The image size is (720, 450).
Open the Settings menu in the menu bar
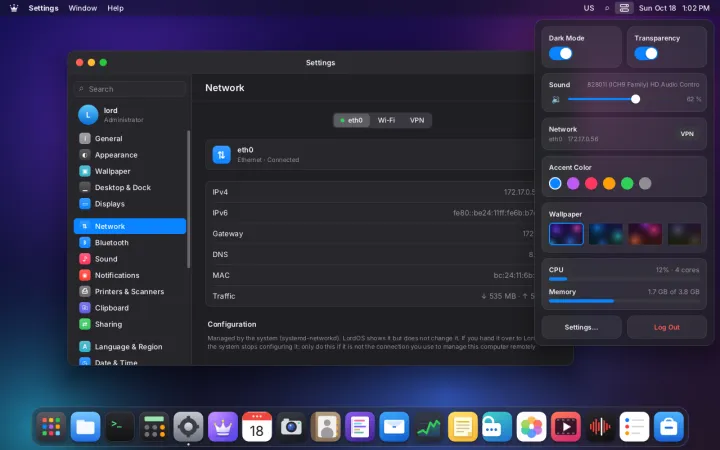(x=43, y=8)
